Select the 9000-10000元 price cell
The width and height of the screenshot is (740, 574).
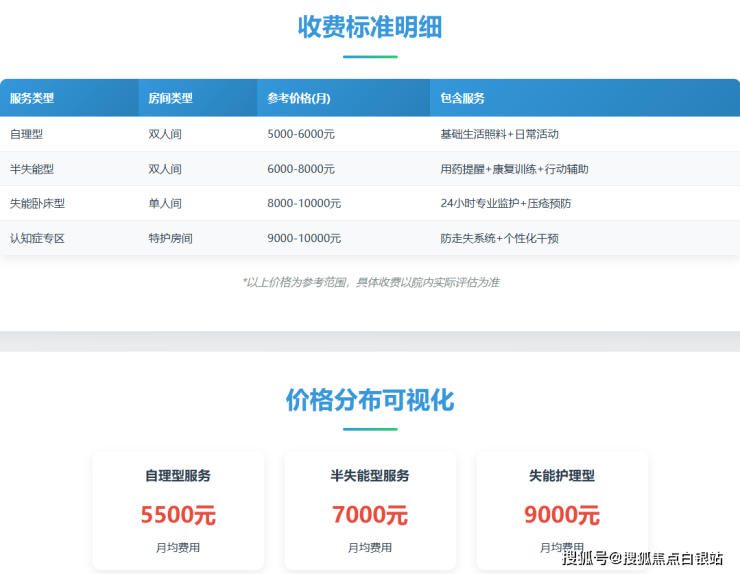[304, 239]
